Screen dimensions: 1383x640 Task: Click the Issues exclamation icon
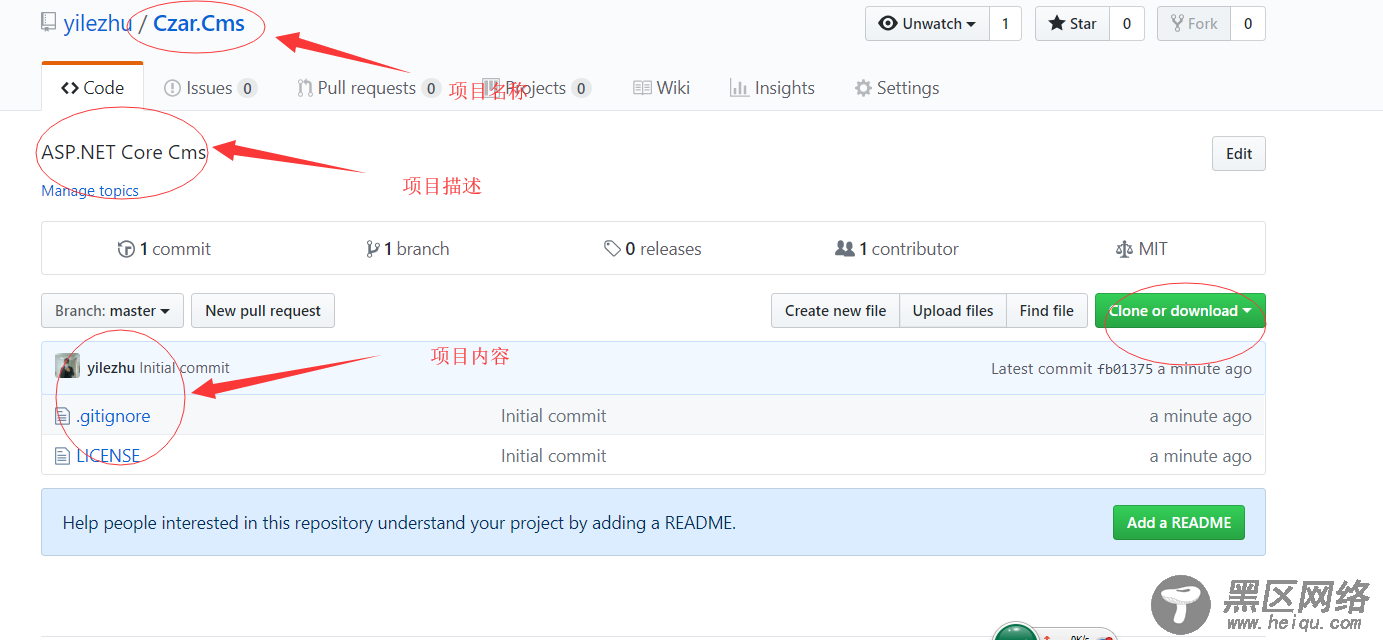(x=172, y=88)
